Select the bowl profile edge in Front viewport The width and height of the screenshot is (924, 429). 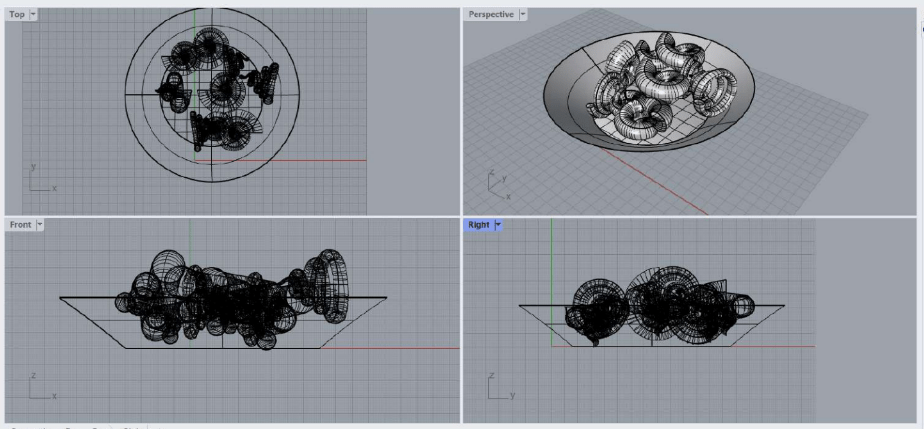point(90,322)
